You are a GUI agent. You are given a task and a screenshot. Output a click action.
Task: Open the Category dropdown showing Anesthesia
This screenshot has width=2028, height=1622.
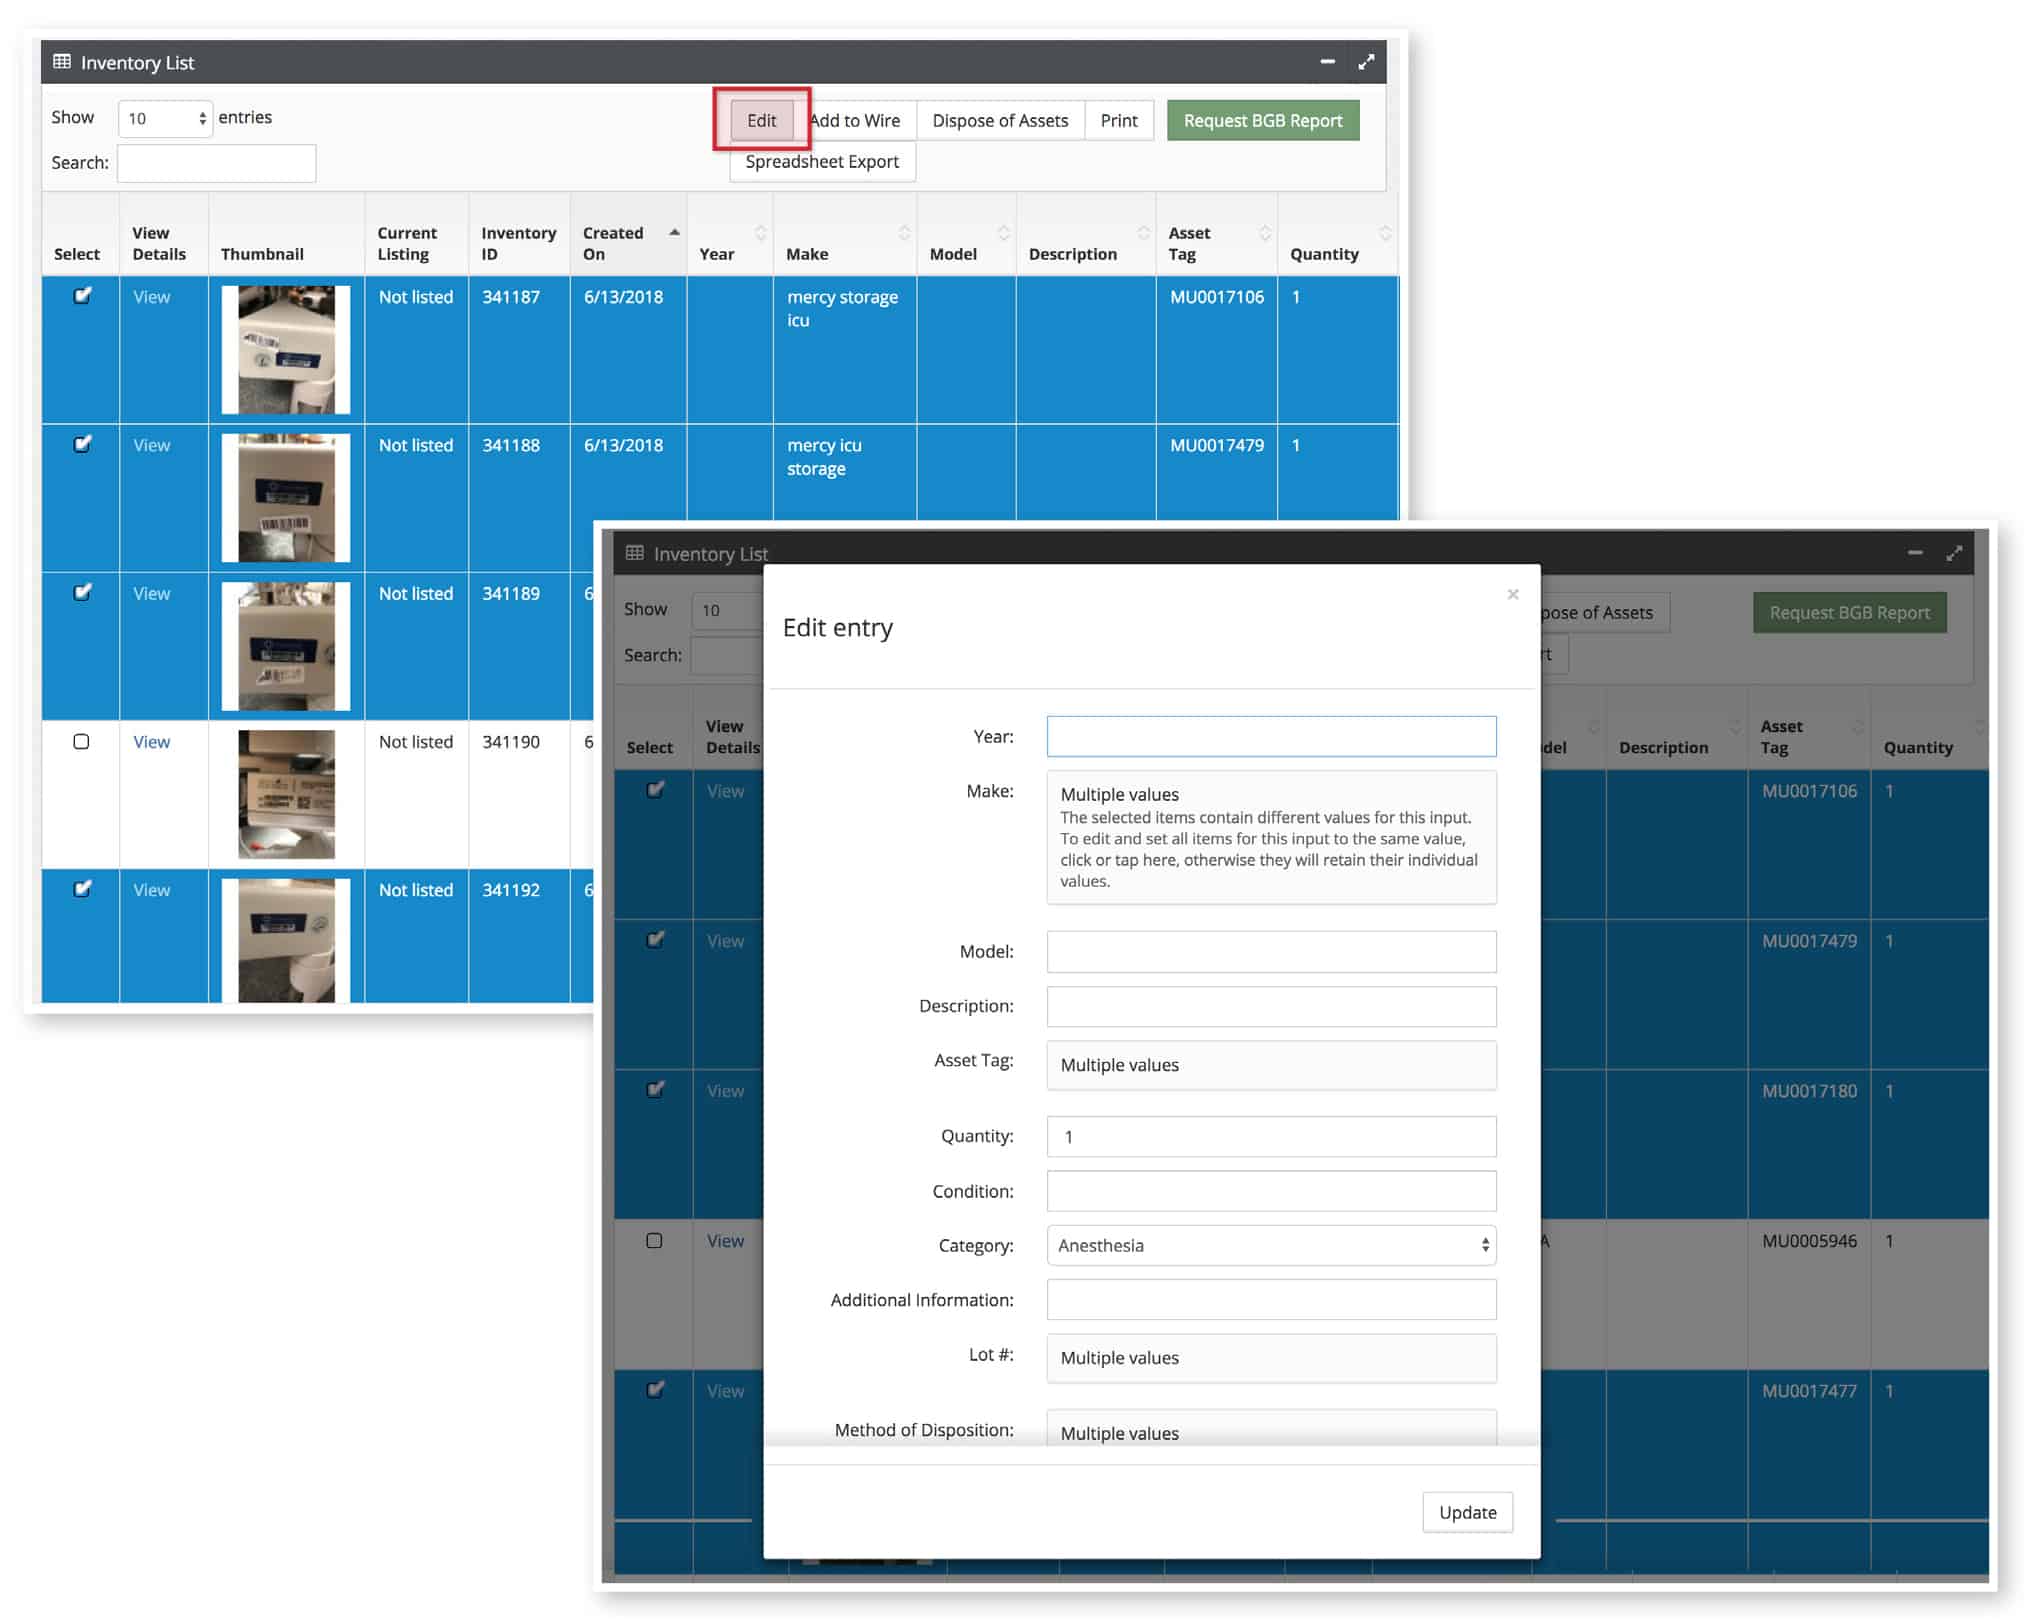tap(1271, 1246)
